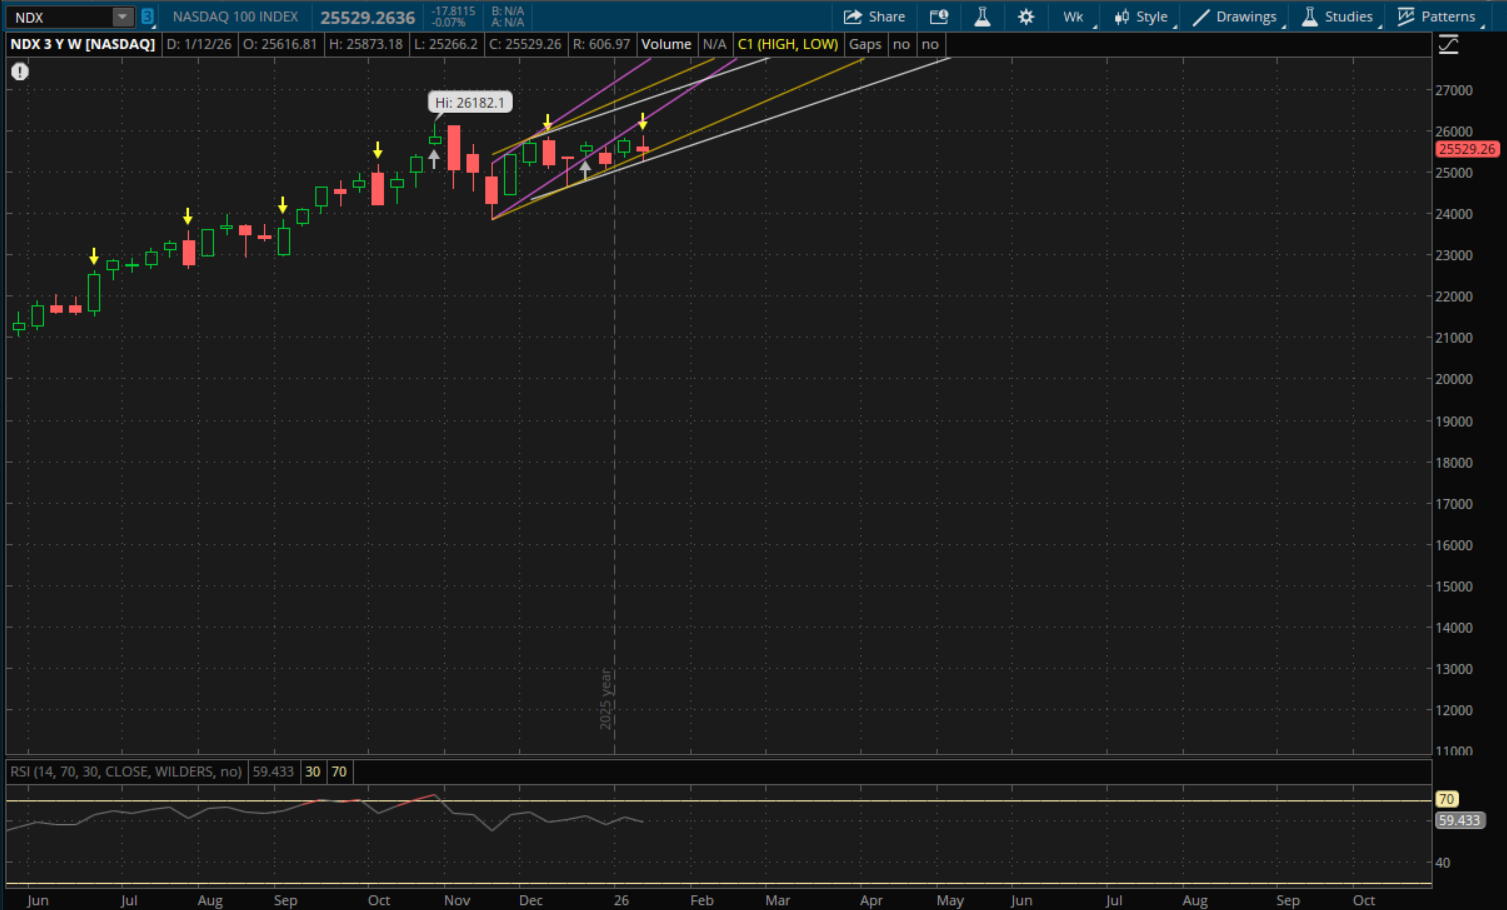Click the C1 (HIGH, LOW) study label
The width and height of the screenshot is (1507, 910).
point(787,44)
